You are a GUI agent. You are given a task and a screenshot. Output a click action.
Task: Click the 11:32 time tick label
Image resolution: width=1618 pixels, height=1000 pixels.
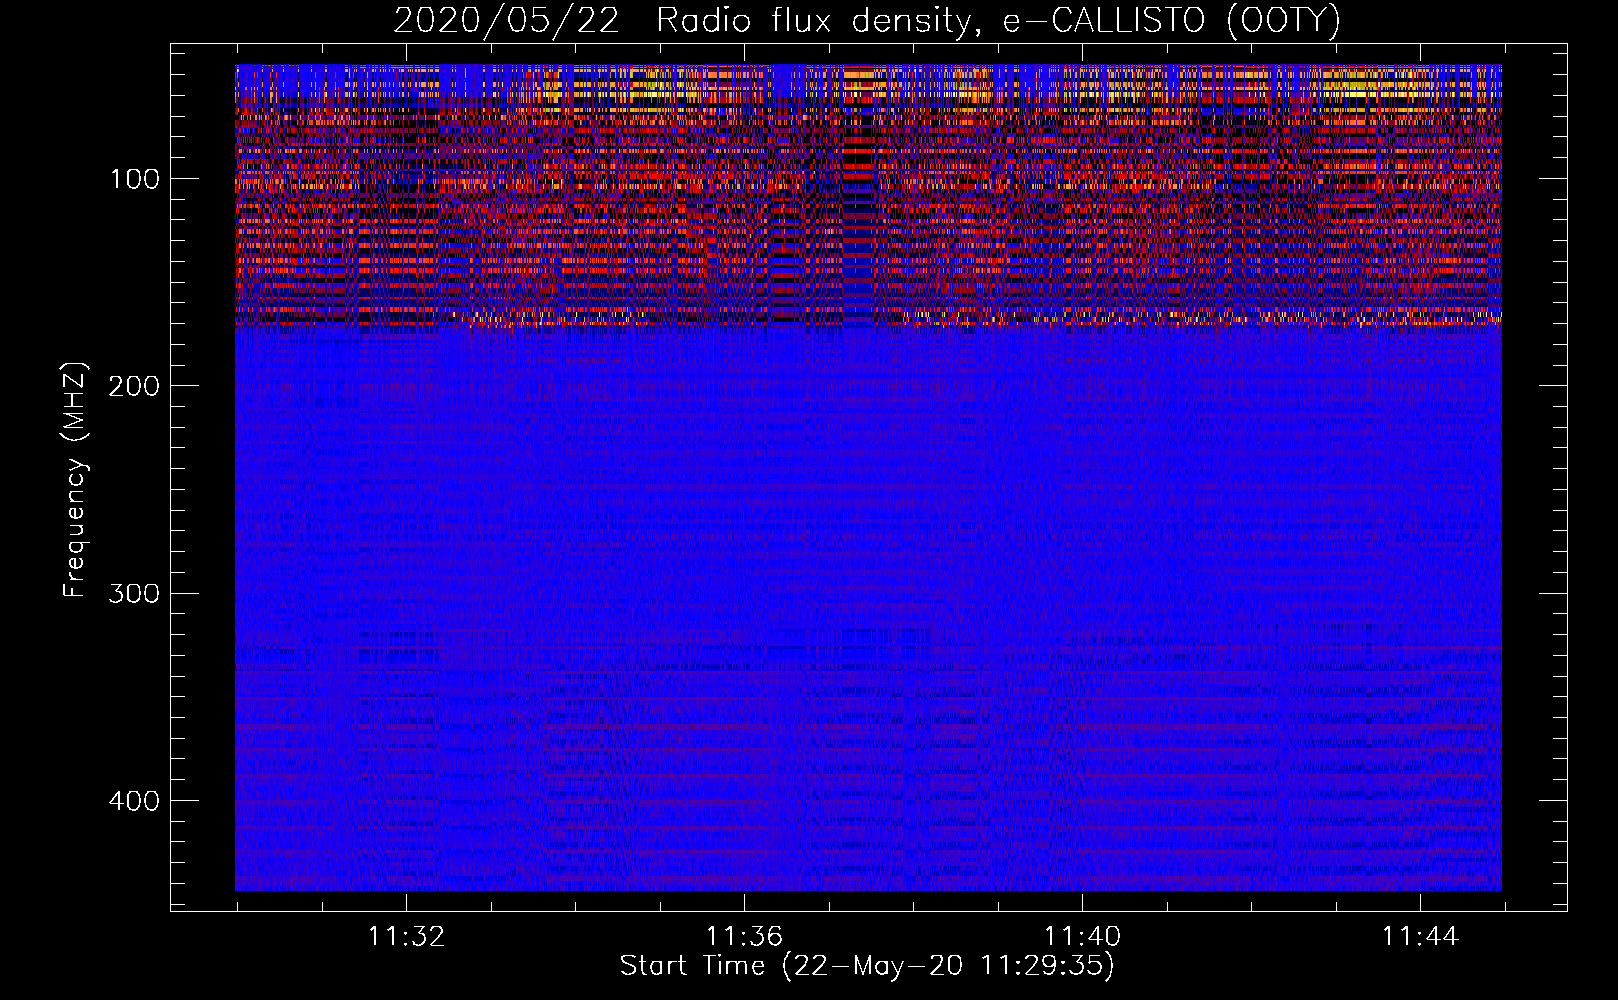coord(406,936)
